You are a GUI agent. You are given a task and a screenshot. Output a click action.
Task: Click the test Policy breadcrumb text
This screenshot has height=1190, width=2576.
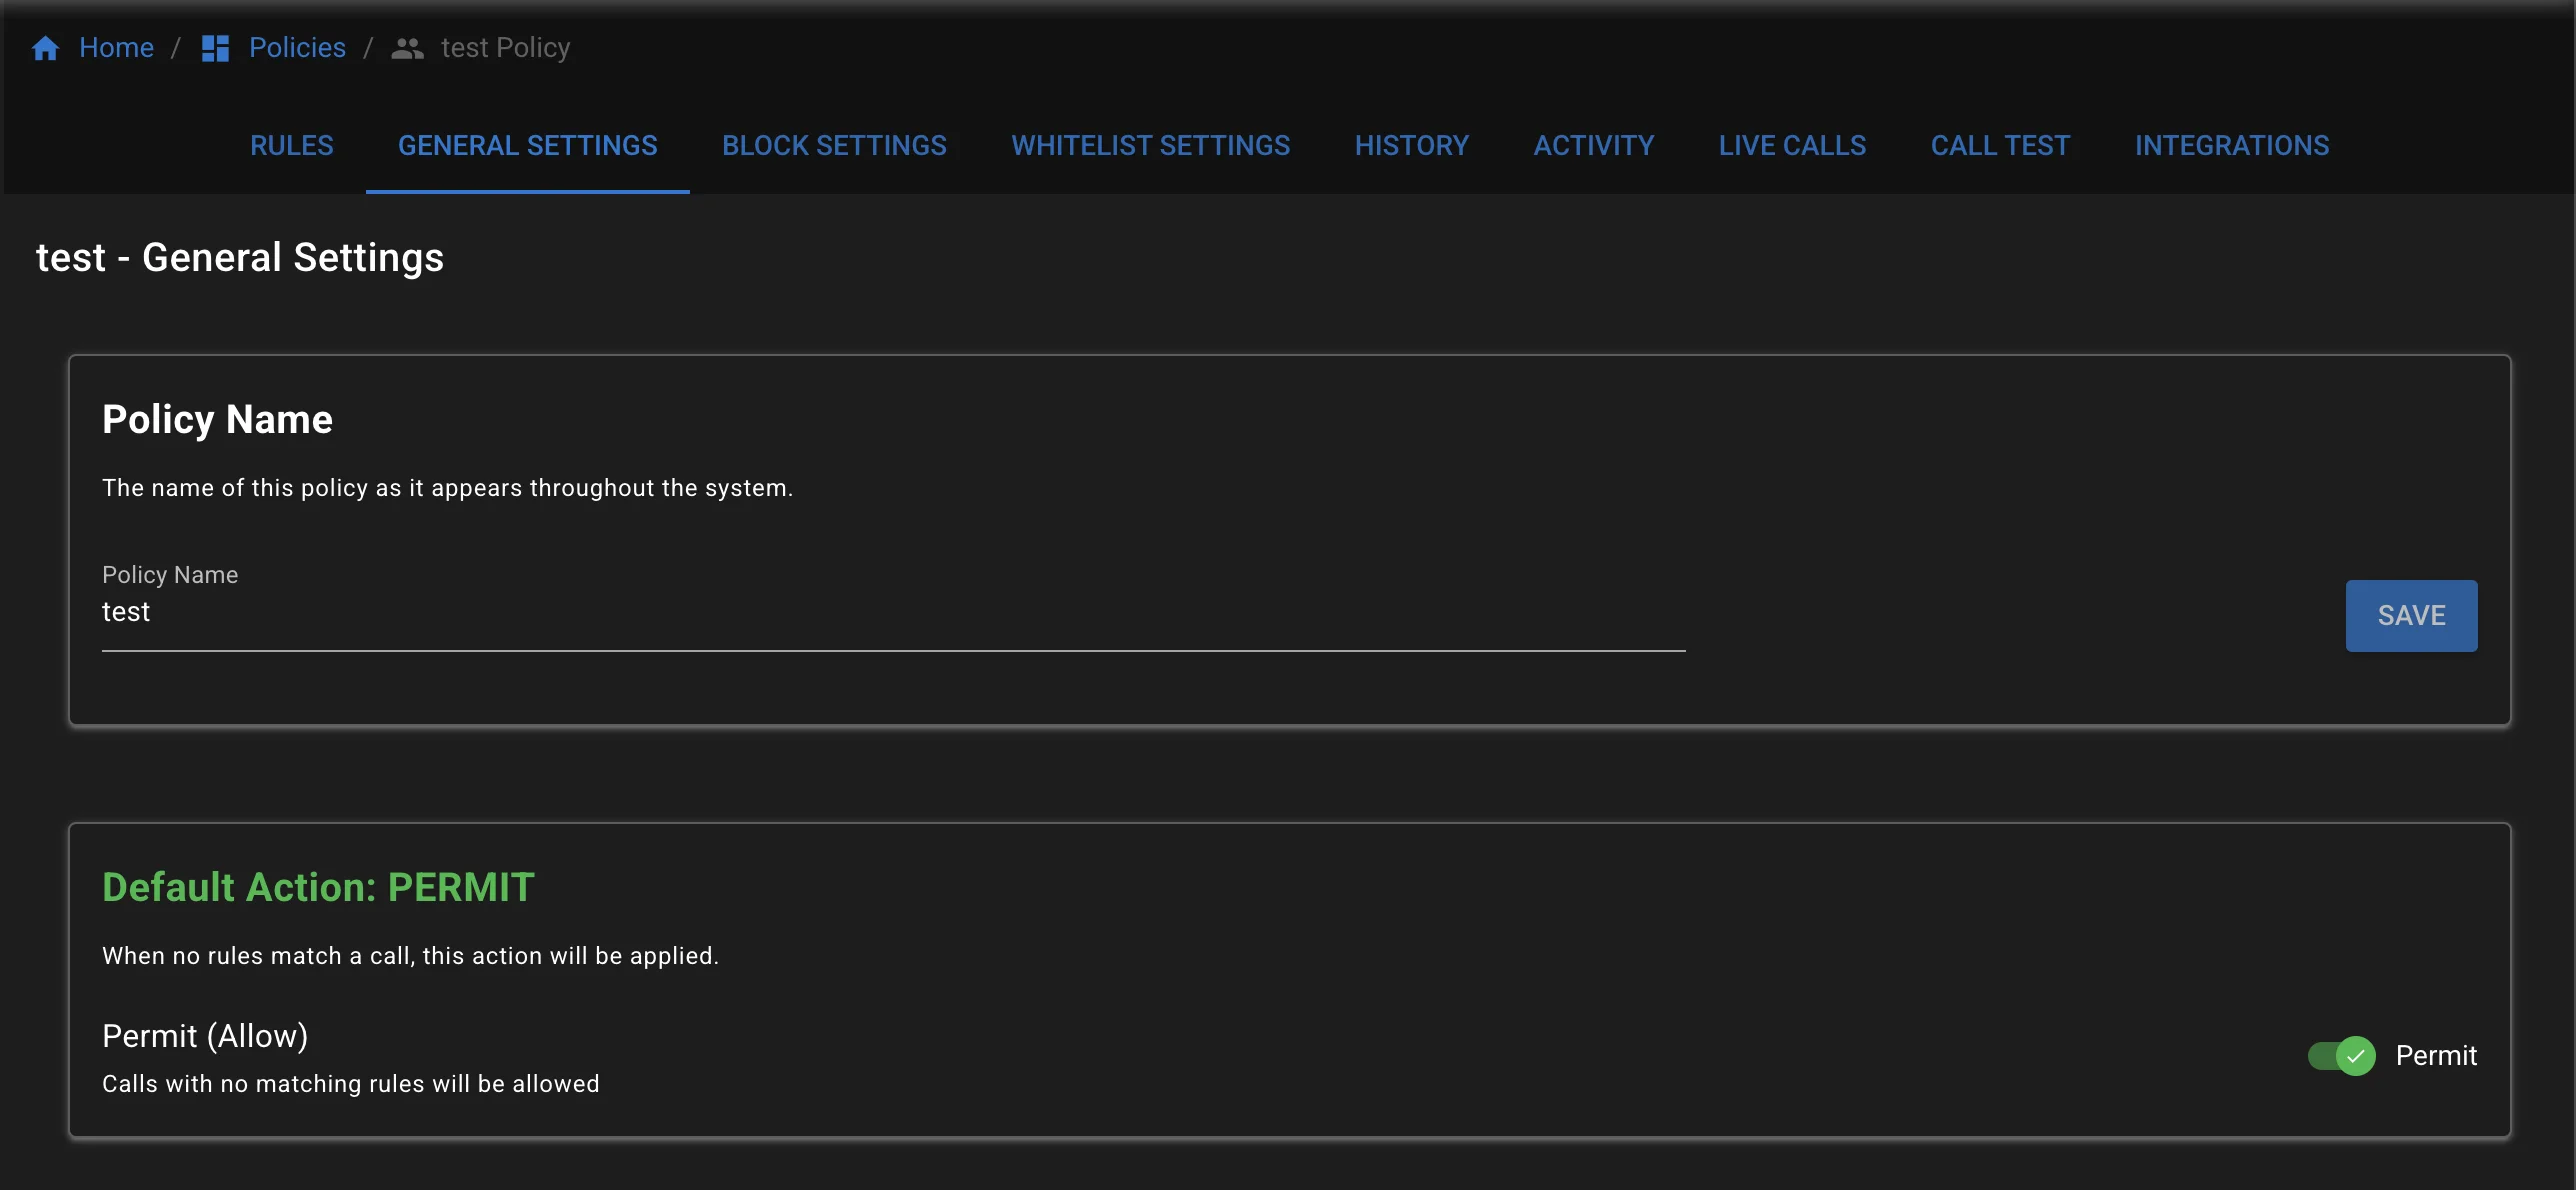point(505,48)
